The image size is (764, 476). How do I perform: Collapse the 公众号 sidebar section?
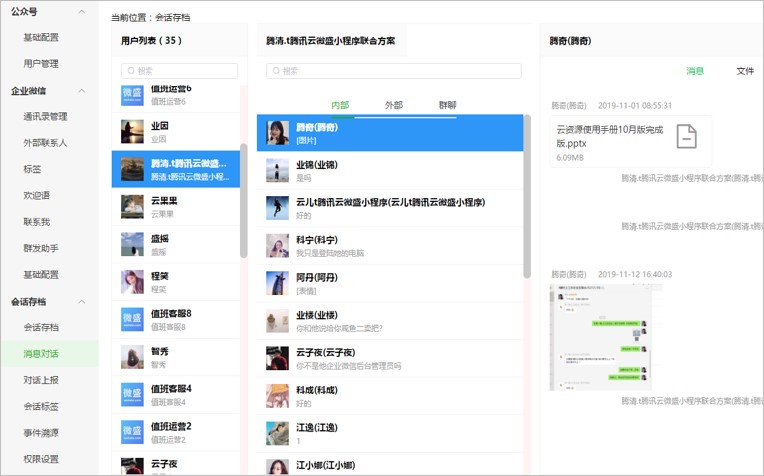(x=82, y=11)
